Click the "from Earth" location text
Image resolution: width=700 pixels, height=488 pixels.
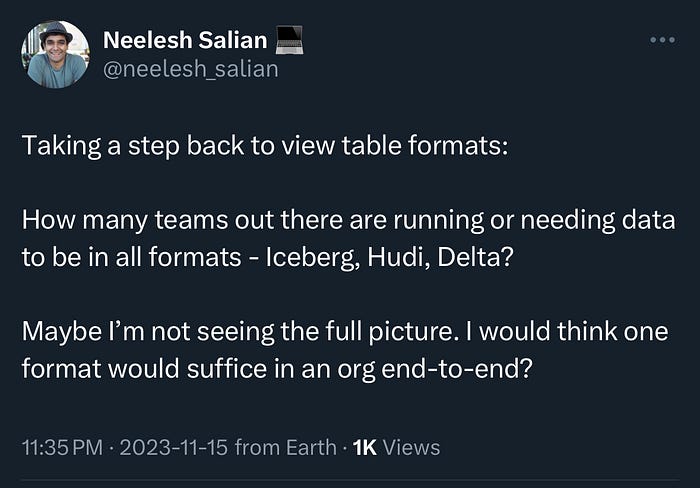[x=286, y=447]
